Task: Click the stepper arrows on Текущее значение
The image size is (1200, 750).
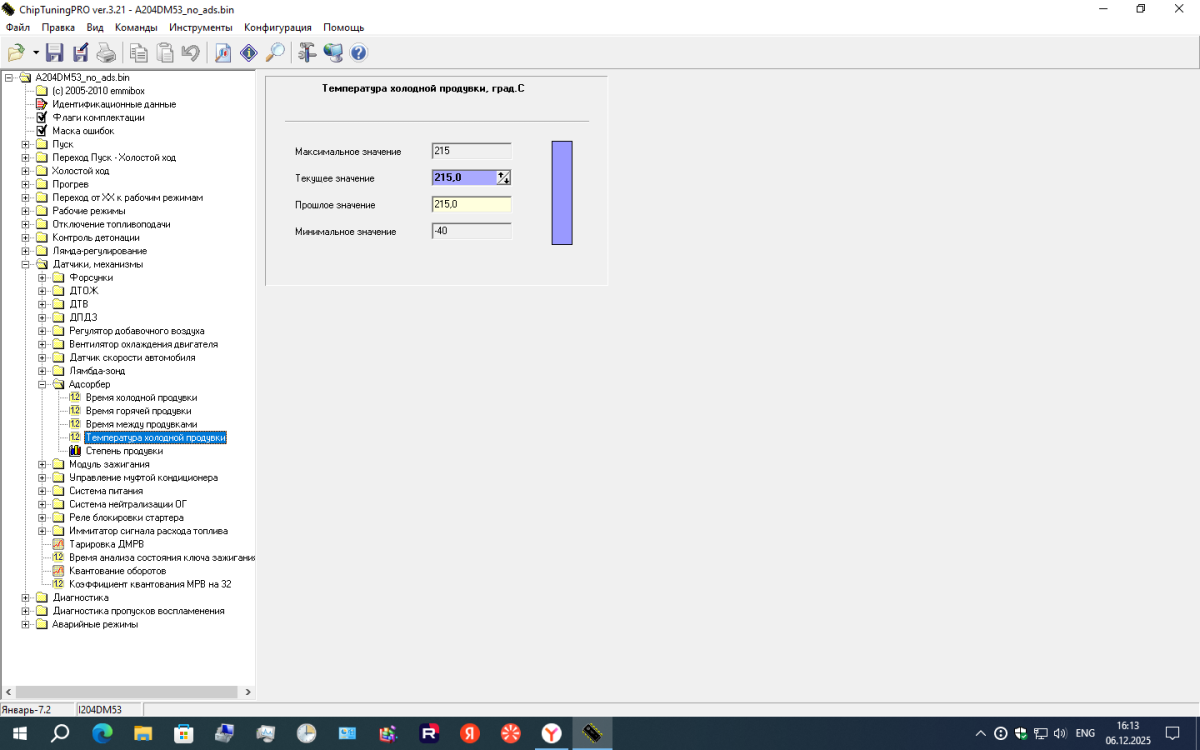Action: click(x=504, y=178)
